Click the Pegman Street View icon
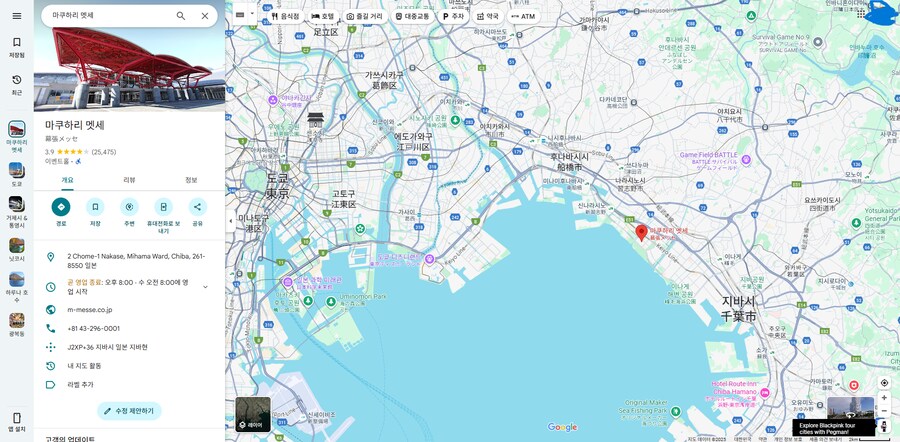The image size is (900, 442). pyautogui.click(x=884, y=427)
